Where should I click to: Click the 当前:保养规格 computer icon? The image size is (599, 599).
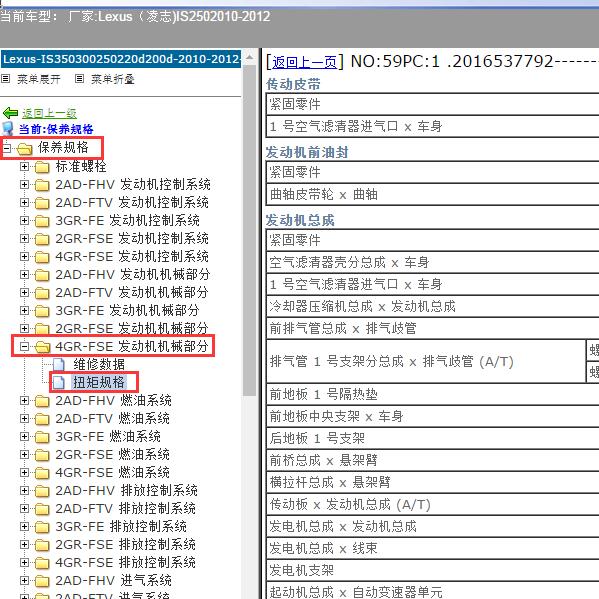pos(8,129)
